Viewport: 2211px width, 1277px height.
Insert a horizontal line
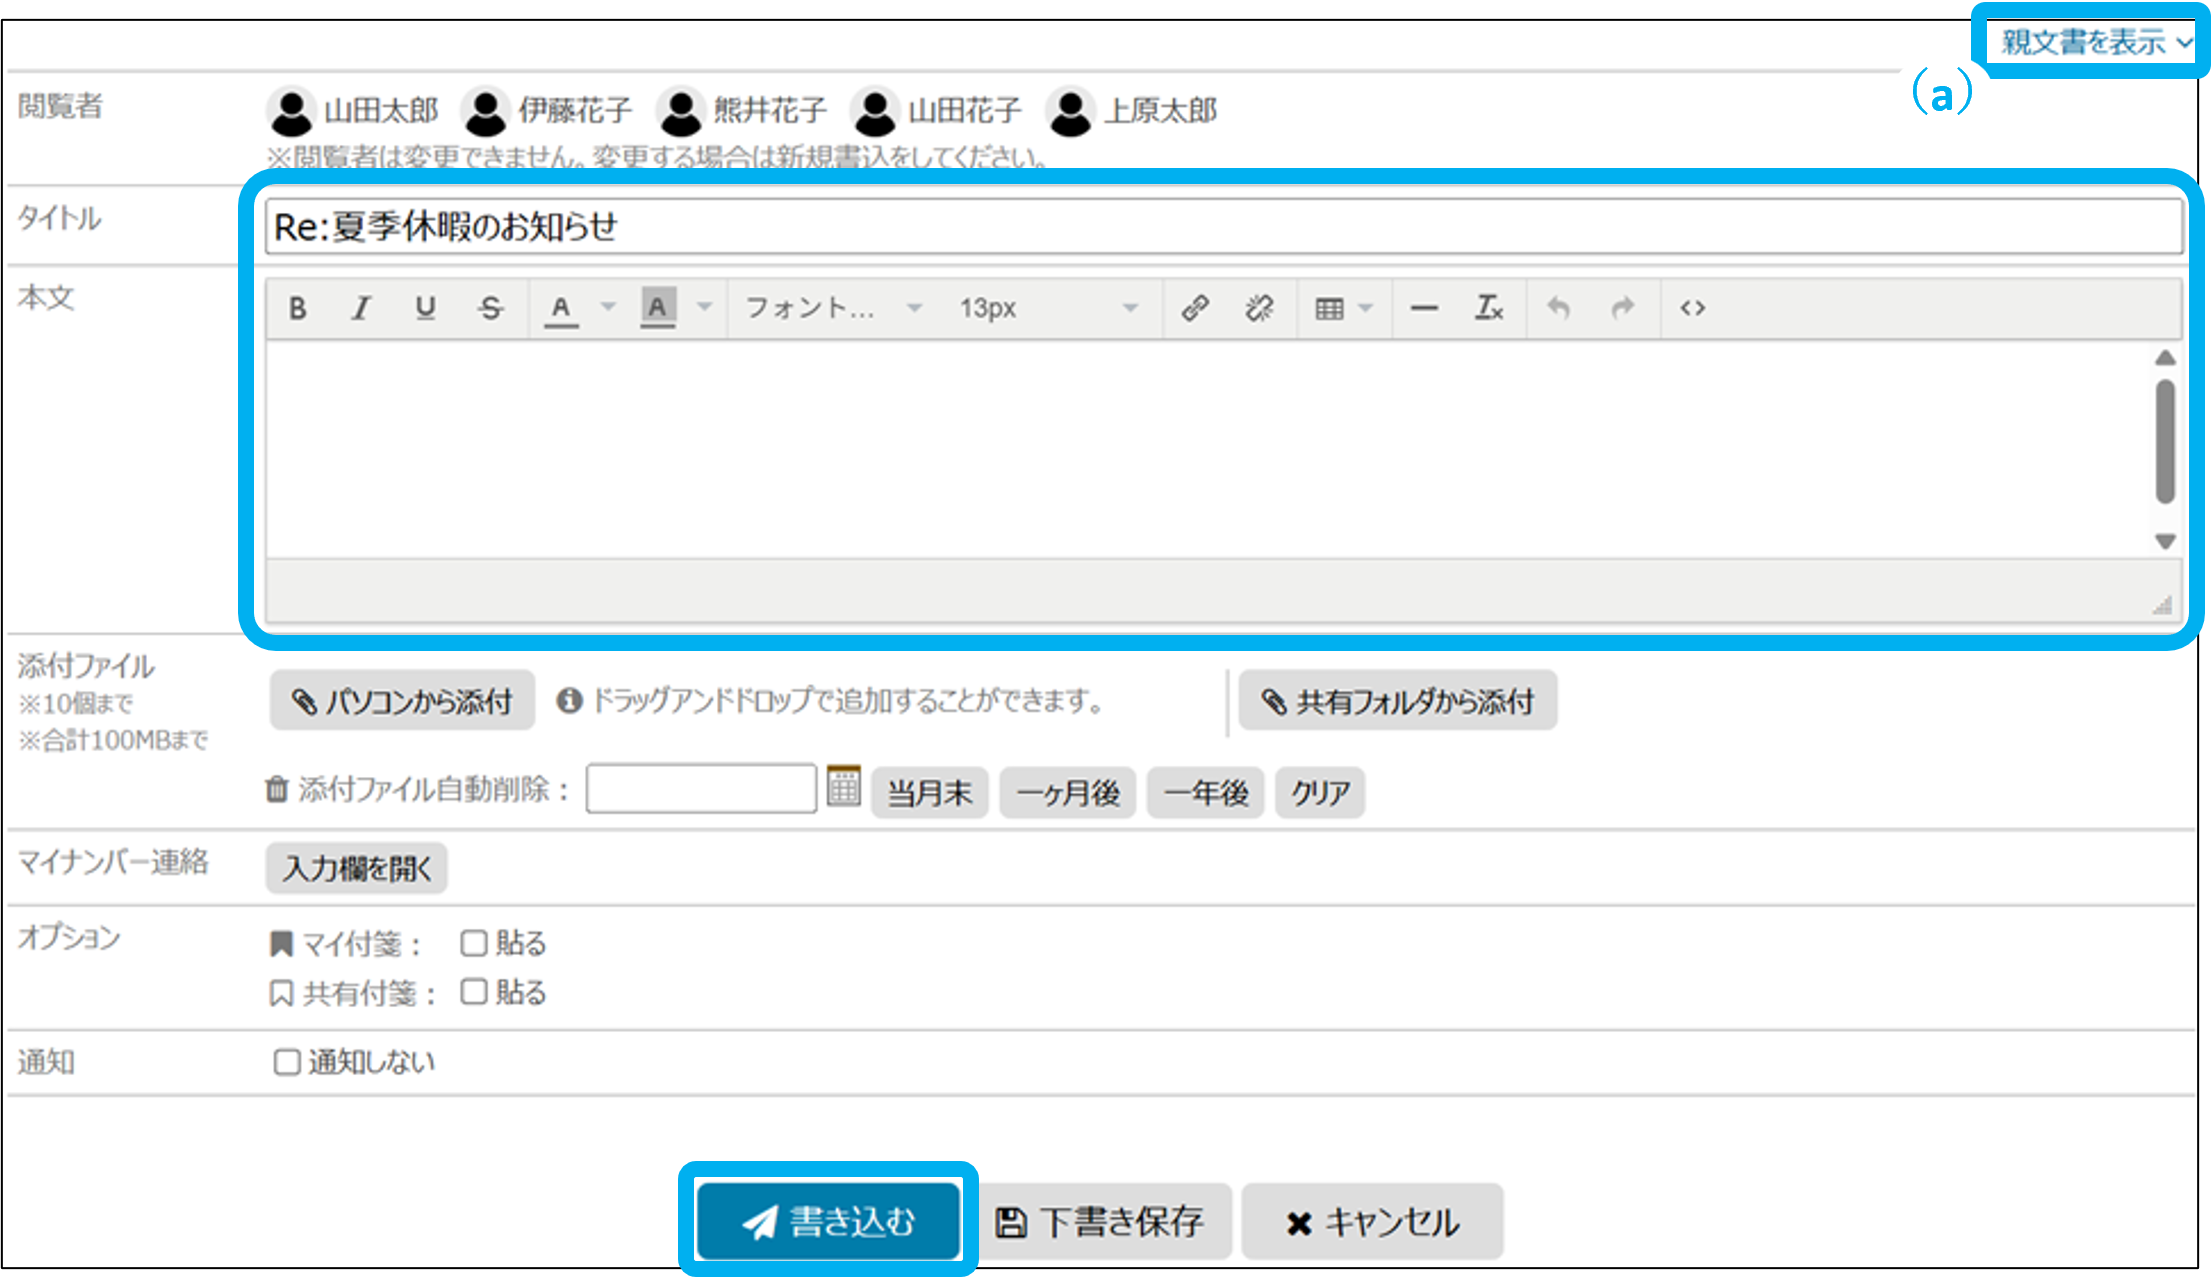pyautogui.click(x=1424, y=308)
